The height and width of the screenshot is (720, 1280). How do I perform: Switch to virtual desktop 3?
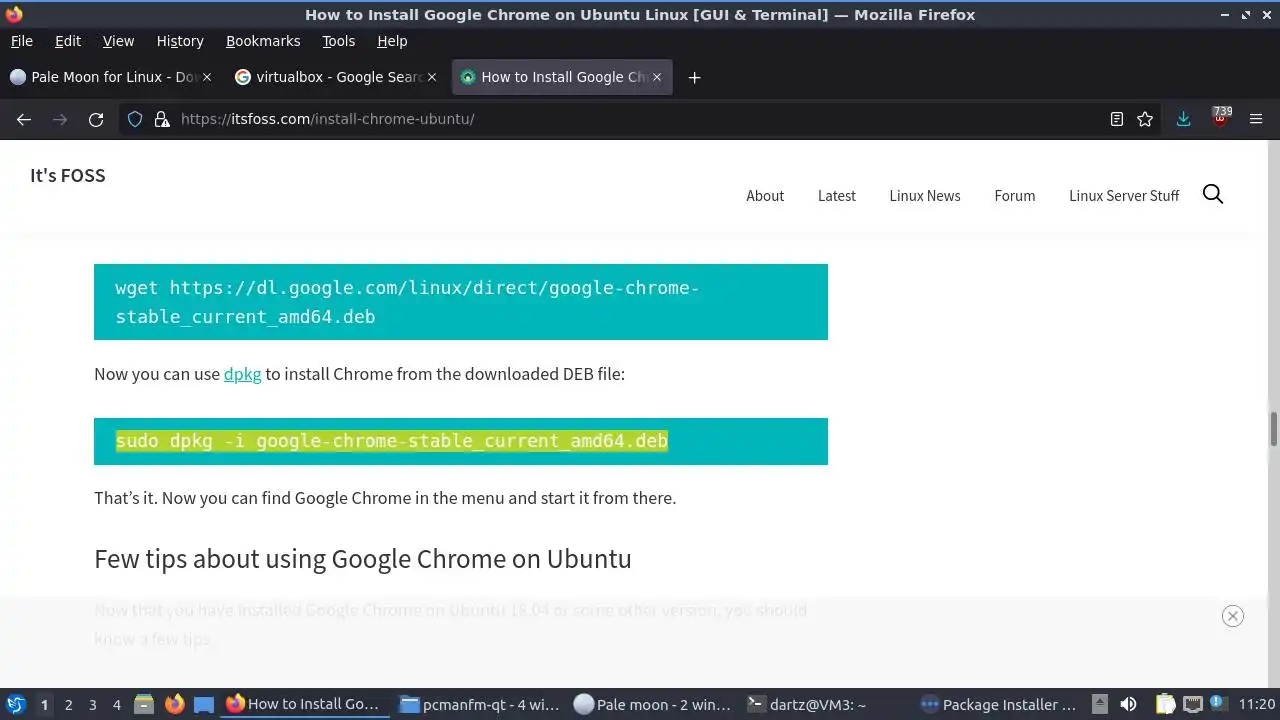(x=92, y=704)
